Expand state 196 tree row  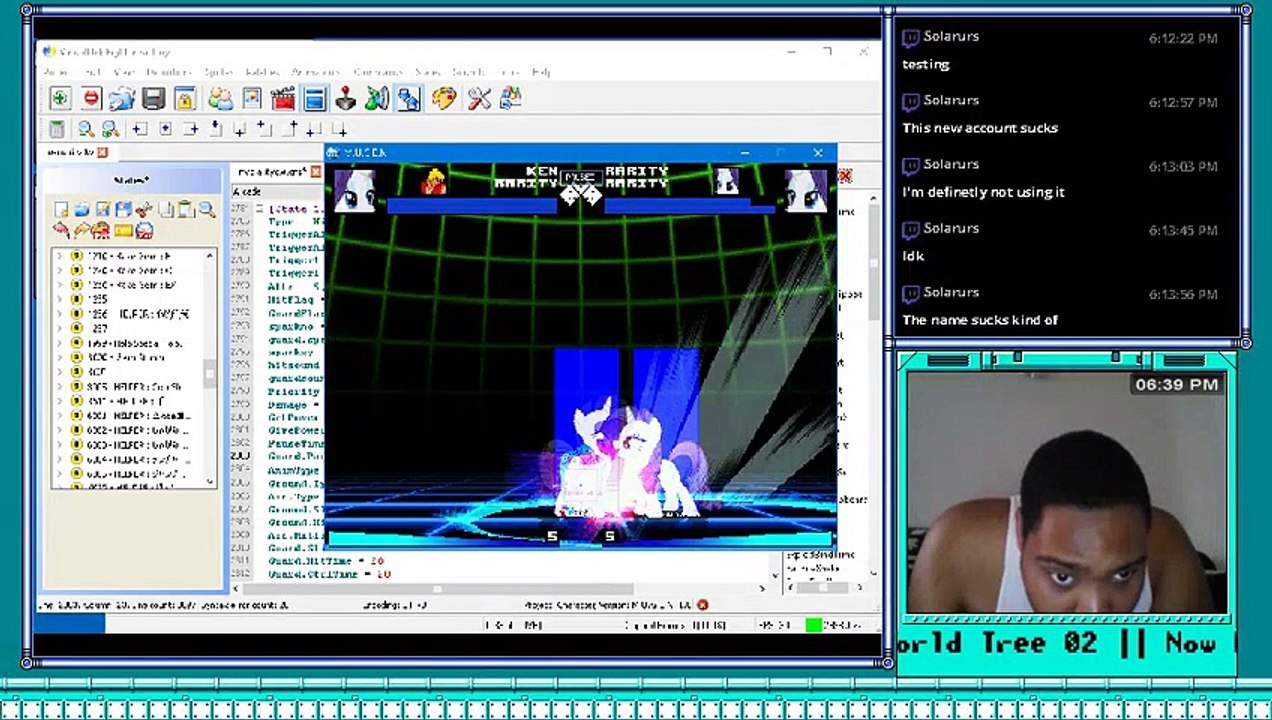point(59,314)
